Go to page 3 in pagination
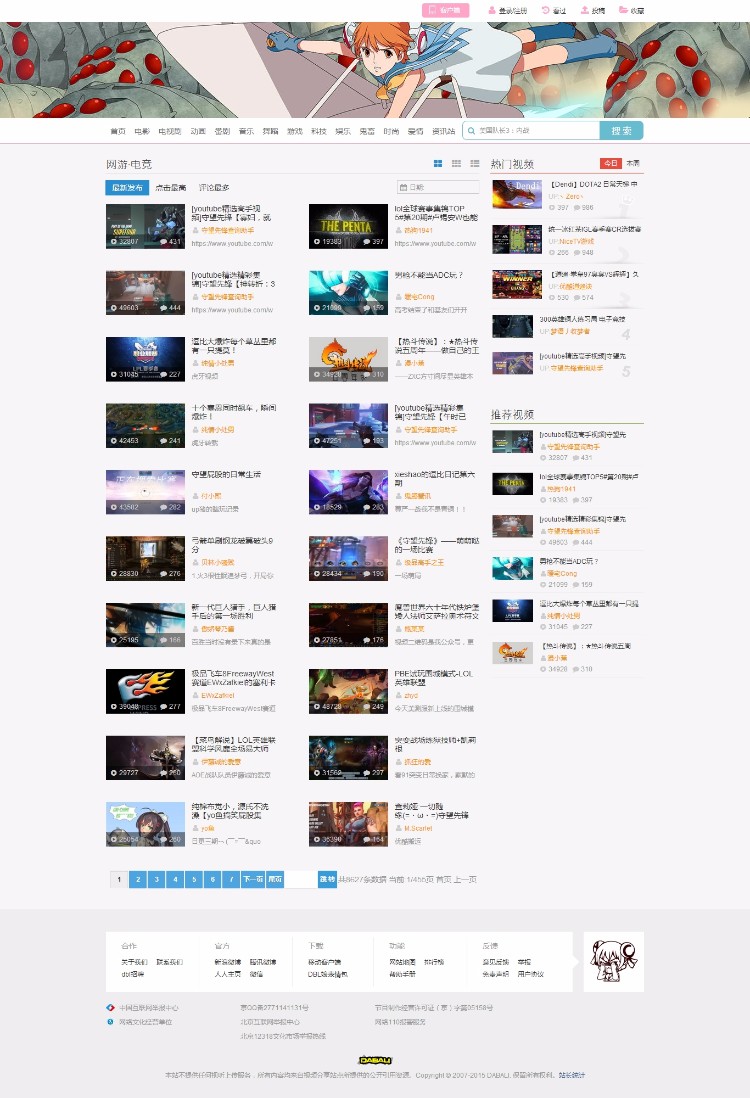 157,880
